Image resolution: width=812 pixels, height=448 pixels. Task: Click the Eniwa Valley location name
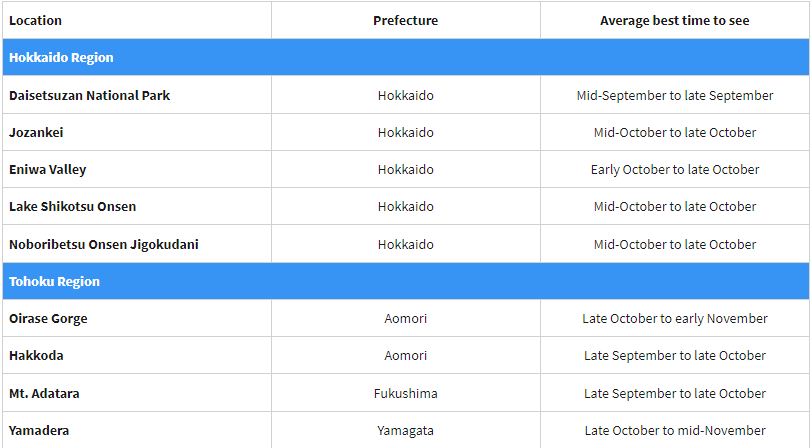pos(48,170)
